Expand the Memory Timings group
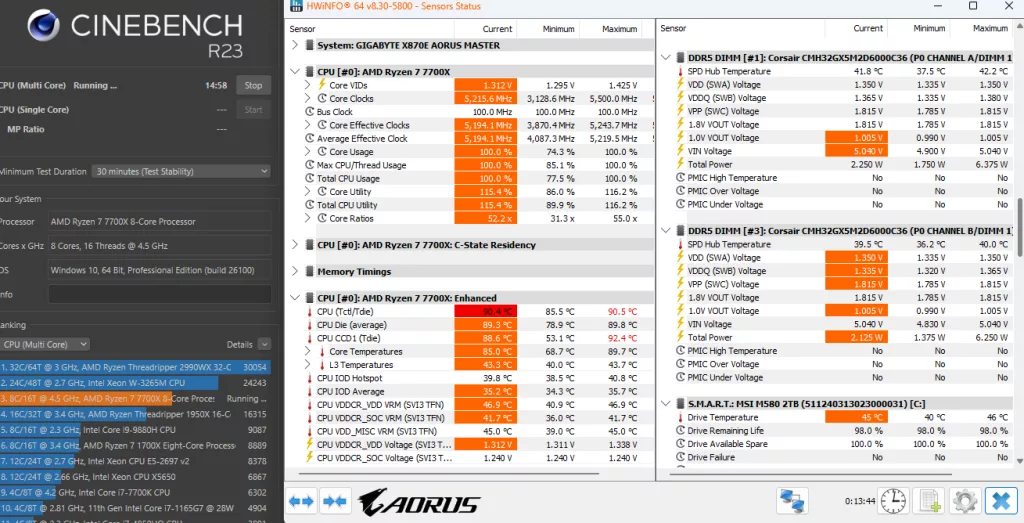Image resolution: width=1024 pixels, height=523 pixels. click(x=295, y=271)
